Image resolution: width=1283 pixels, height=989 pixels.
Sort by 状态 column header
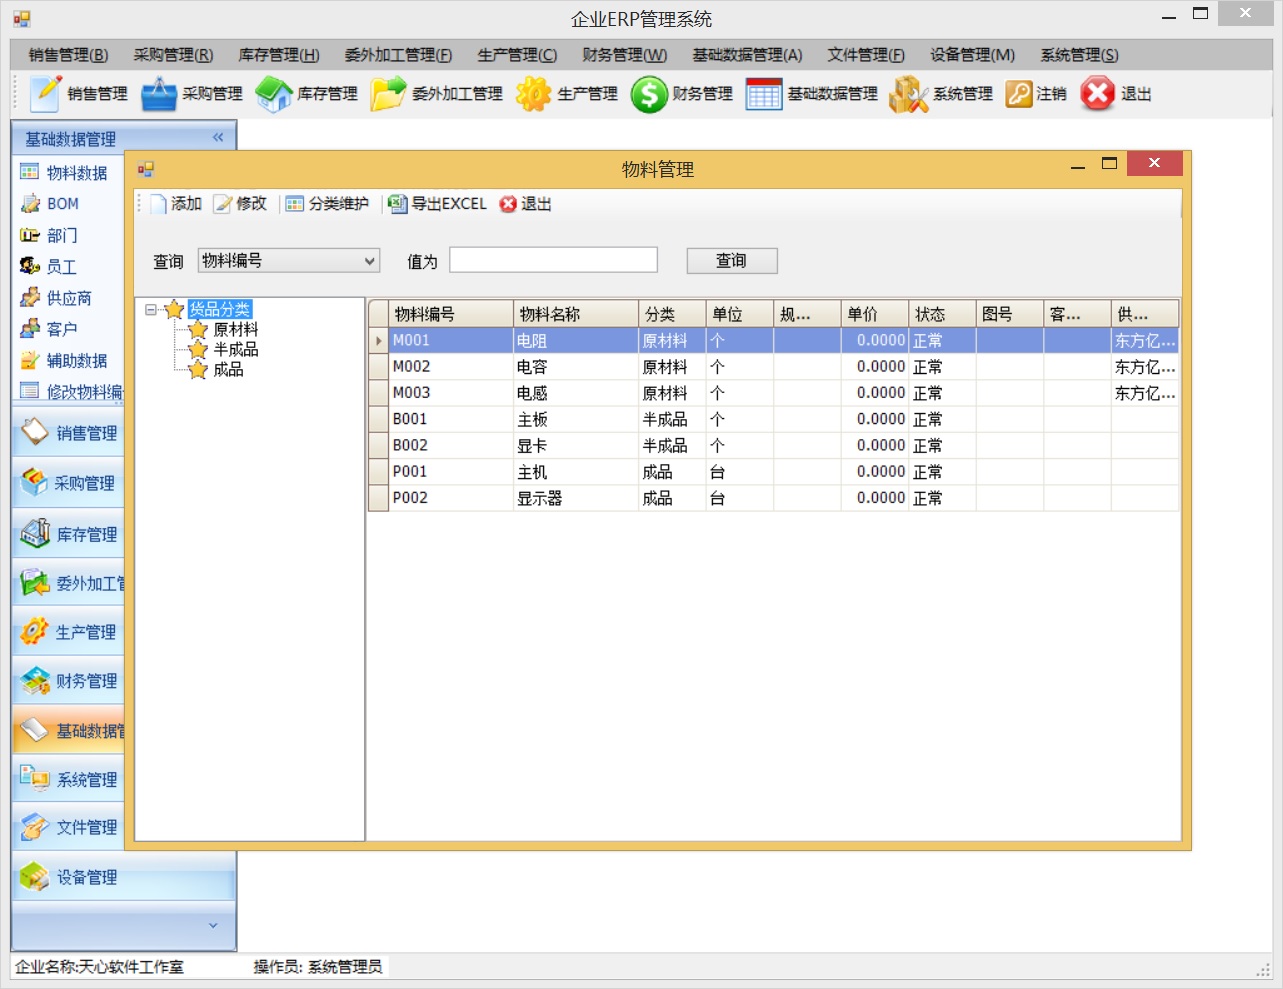(x=942, y=314)
